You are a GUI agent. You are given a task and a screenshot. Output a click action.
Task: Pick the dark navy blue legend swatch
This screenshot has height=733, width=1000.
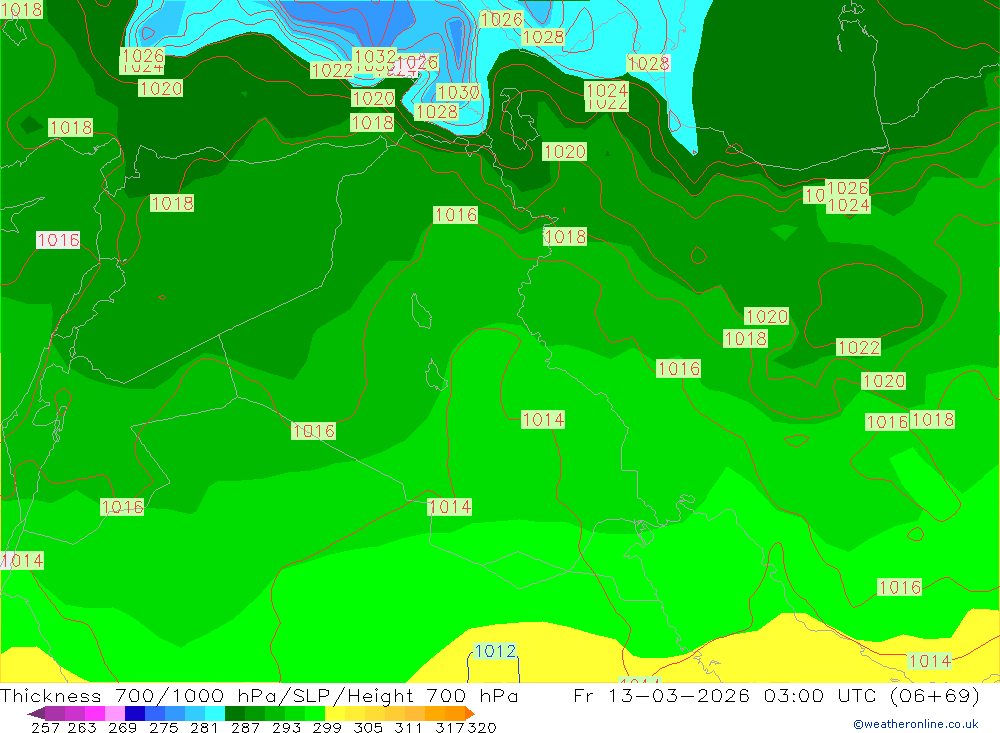tap(135, 713)
